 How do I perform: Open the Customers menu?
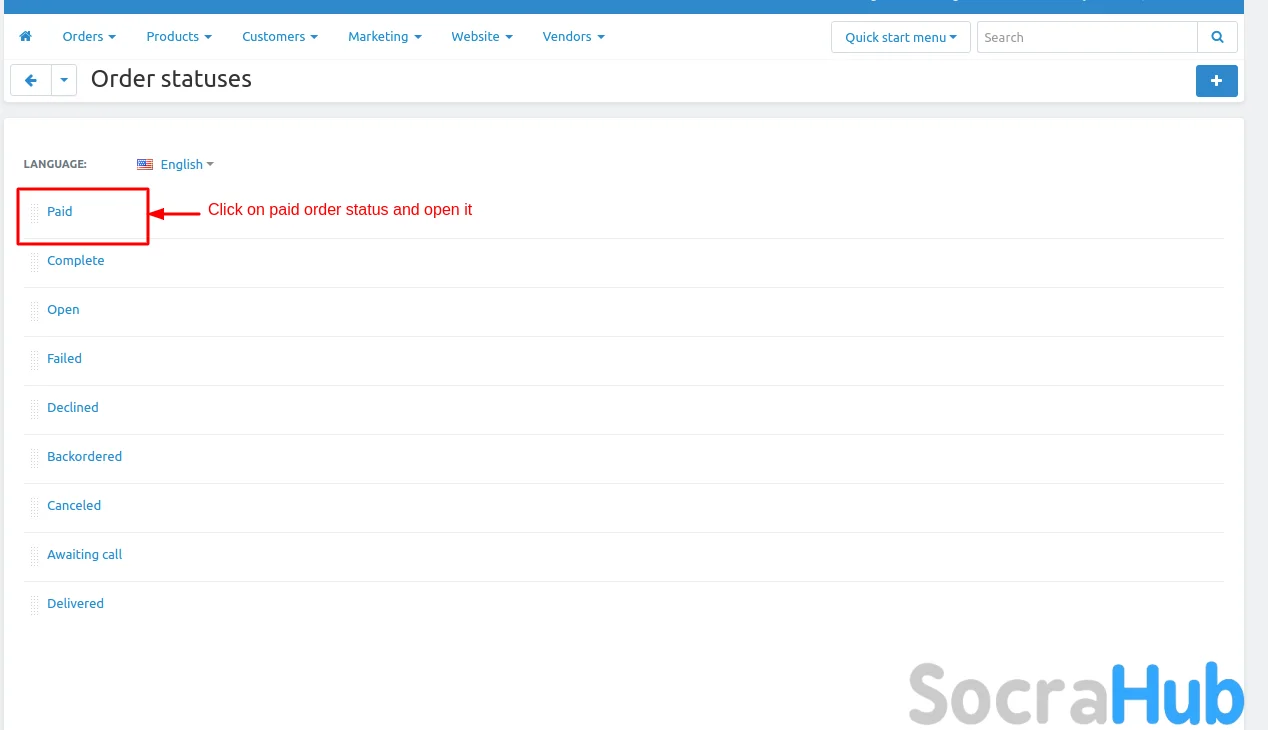(280, 37)
